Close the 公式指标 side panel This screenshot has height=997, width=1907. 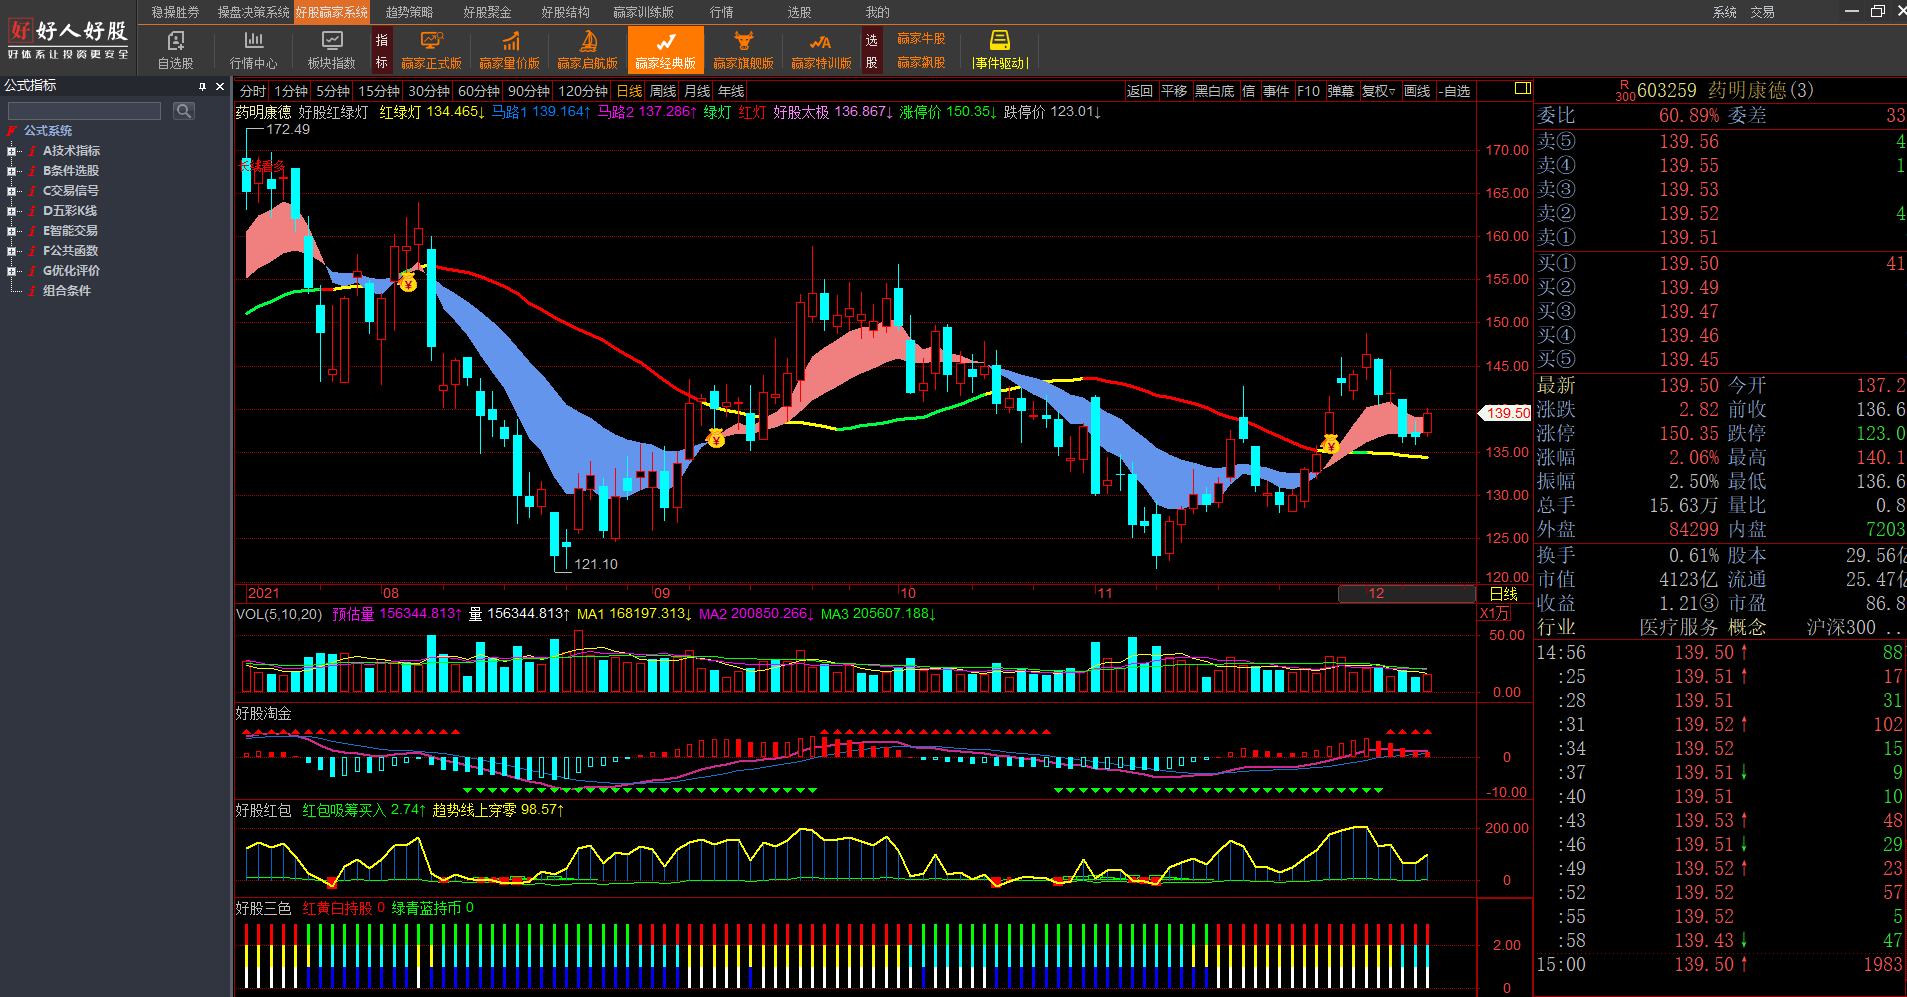tap(220, 86)
